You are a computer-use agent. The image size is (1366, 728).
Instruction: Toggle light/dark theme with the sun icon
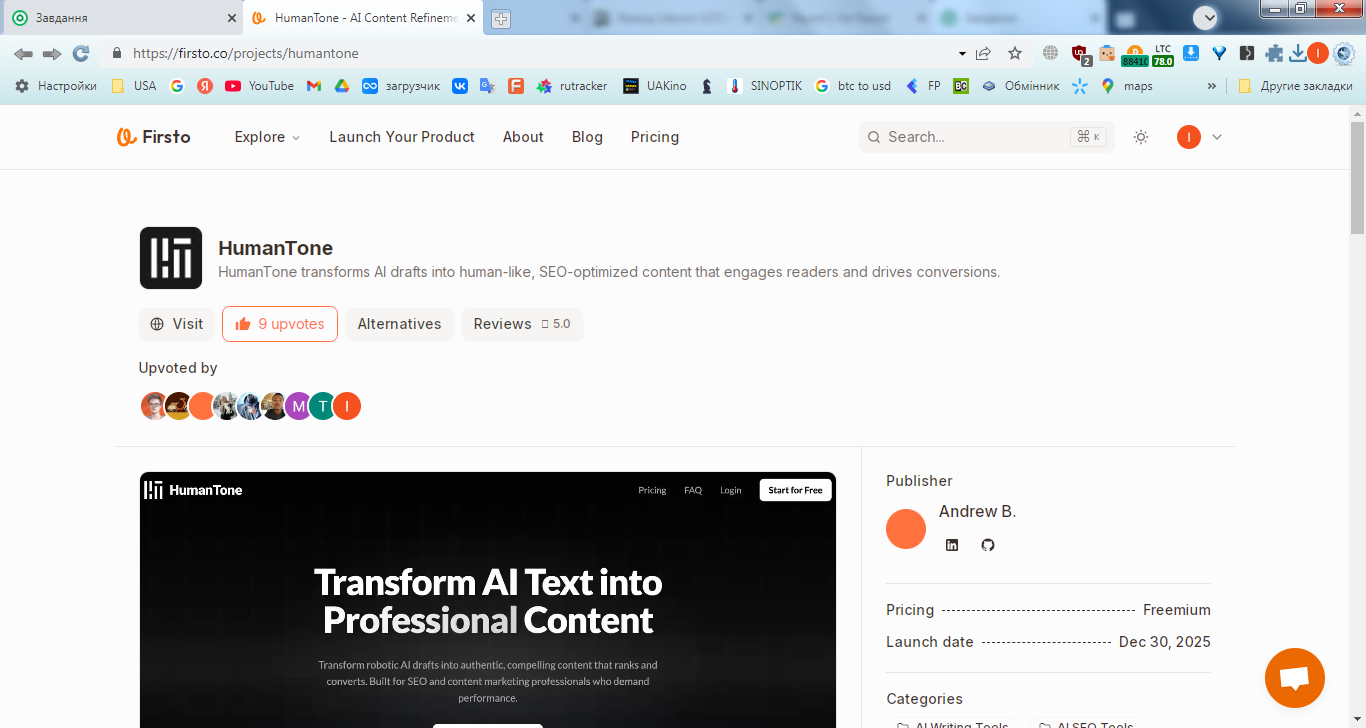point(1141,137)
